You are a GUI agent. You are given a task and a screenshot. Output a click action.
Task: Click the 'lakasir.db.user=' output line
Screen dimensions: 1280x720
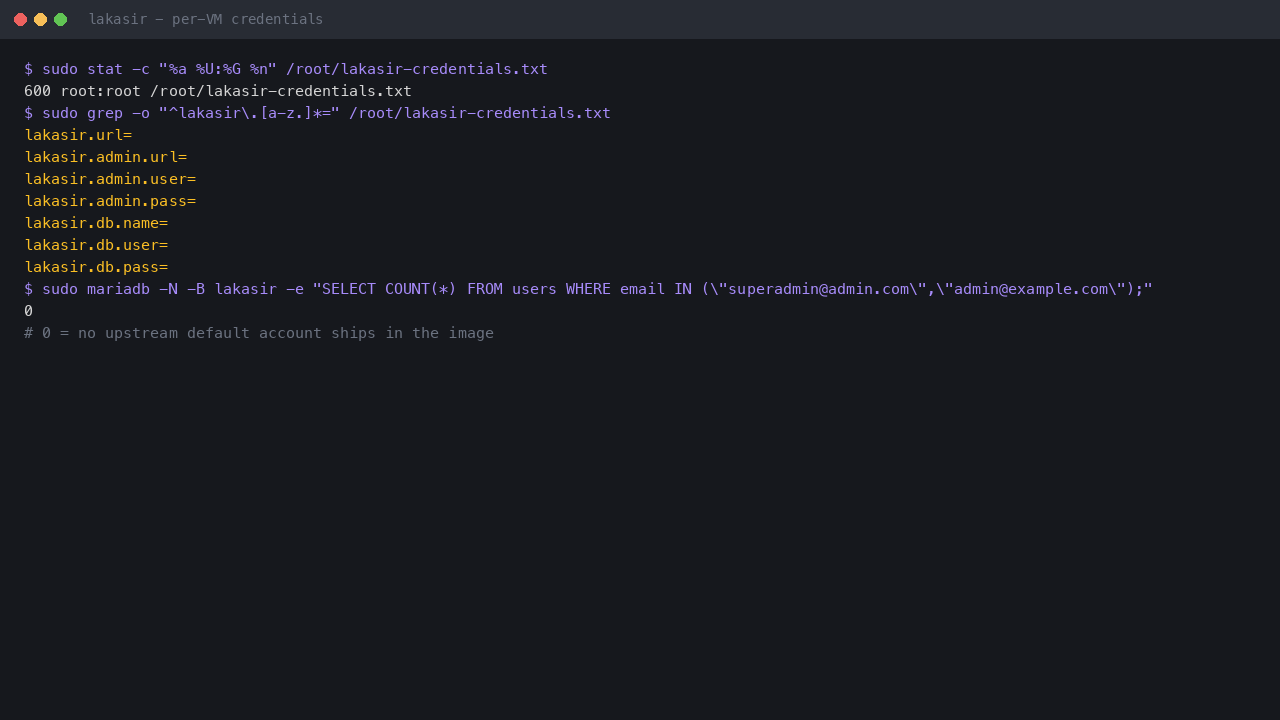(x=96, y=245)
